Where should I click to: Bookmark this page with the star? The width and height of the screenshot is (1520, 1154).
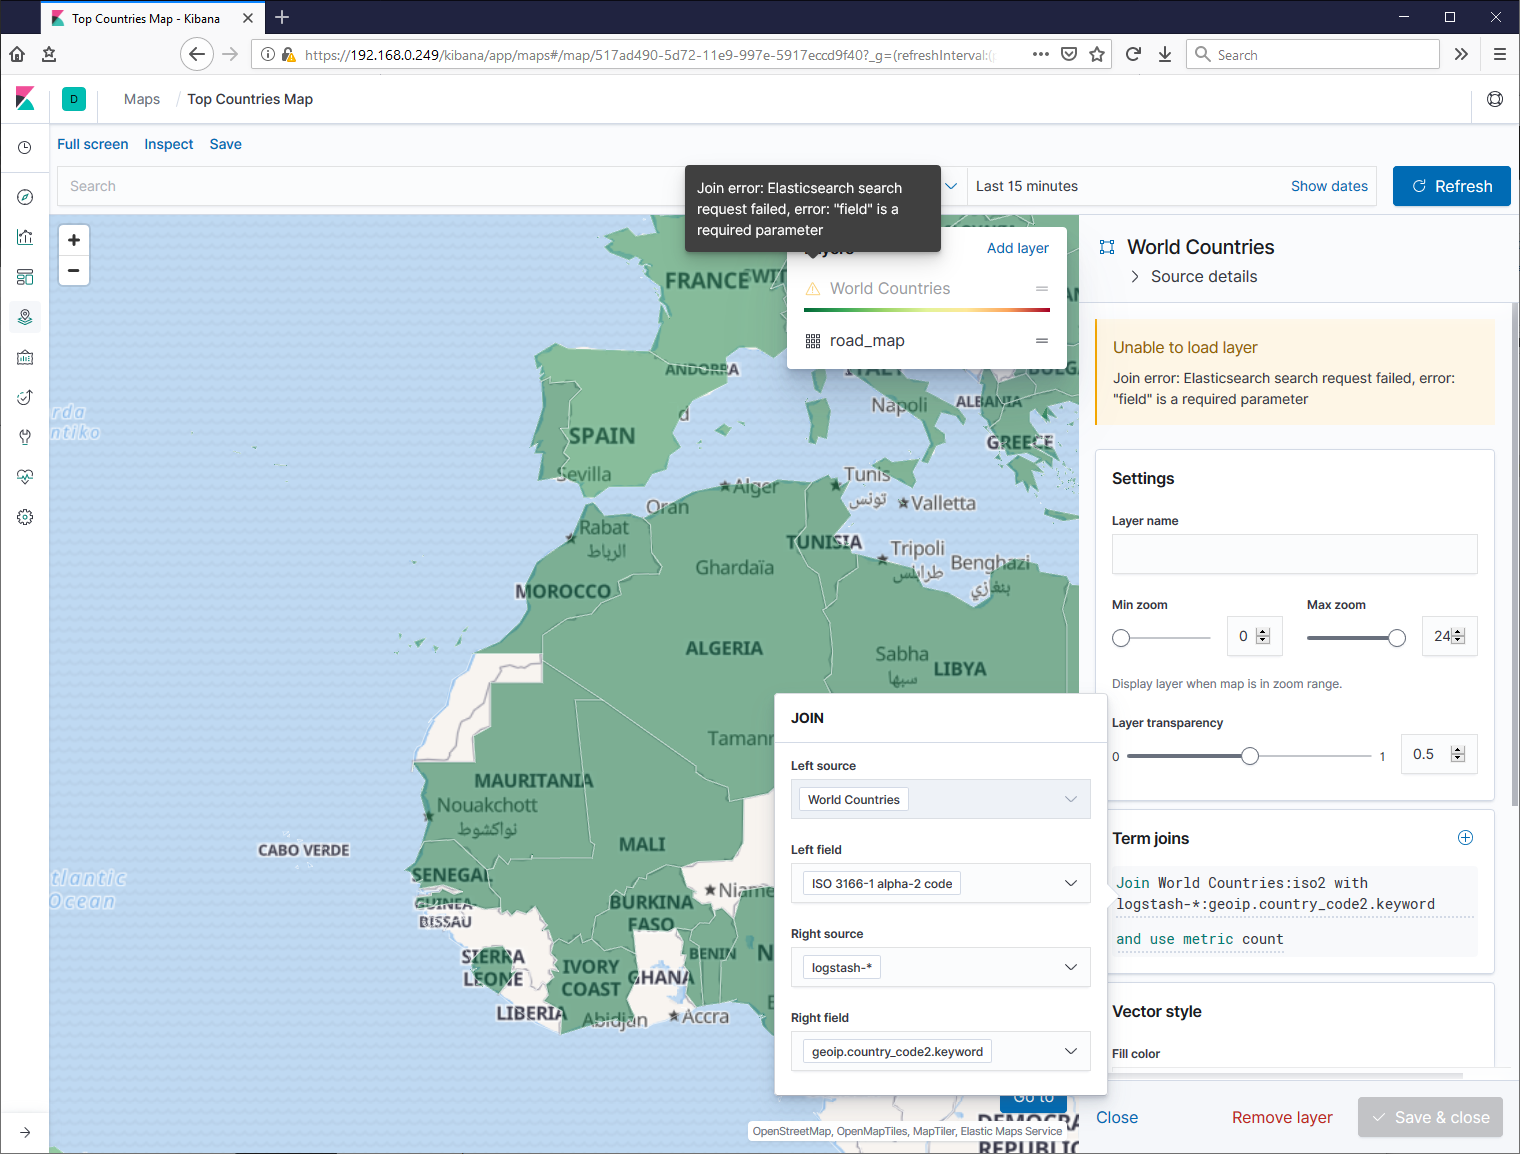tap(1097, 54)
